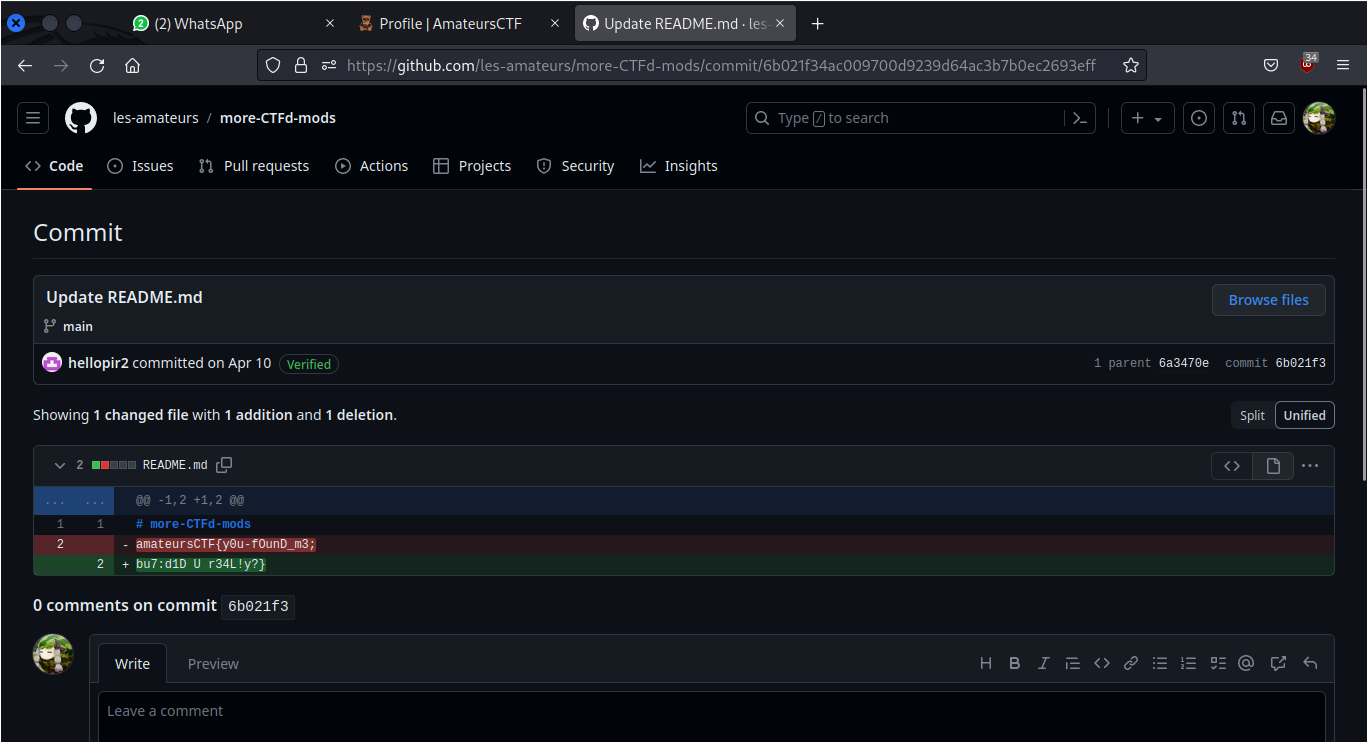
Task: Bookmark this page with the star icon
Action: tap(1131, 65)
